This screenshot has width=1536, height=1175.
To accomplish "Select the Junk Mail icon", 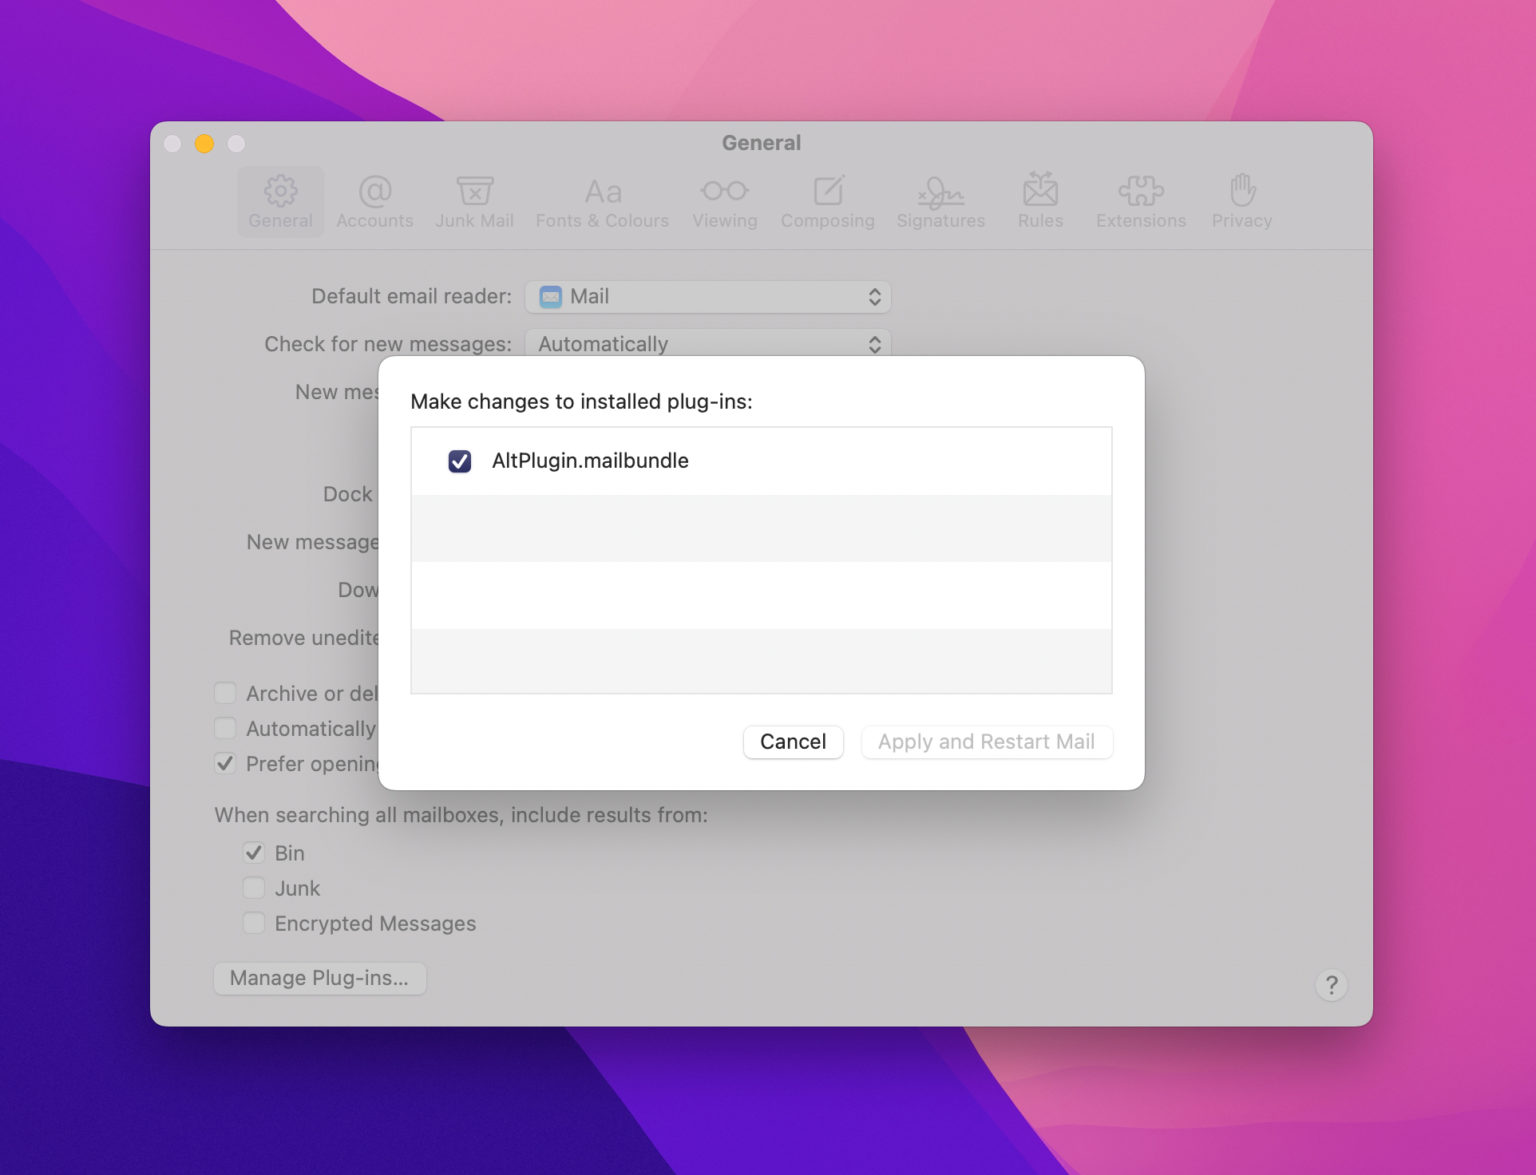I will click(474, 200).
